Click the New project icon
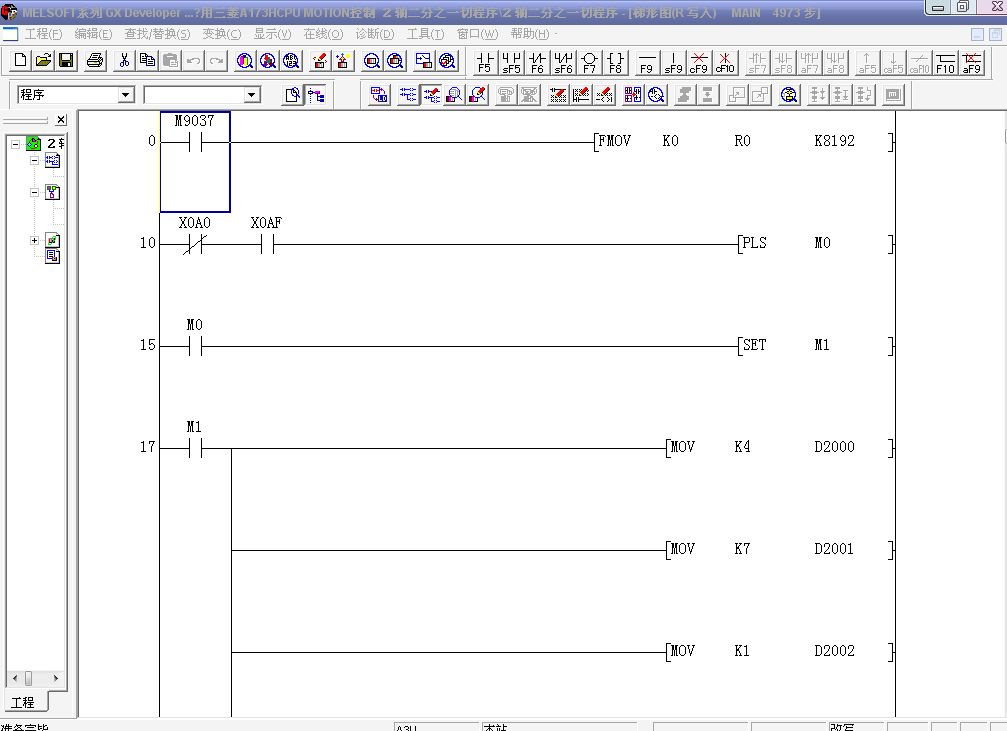 point(22,61)
